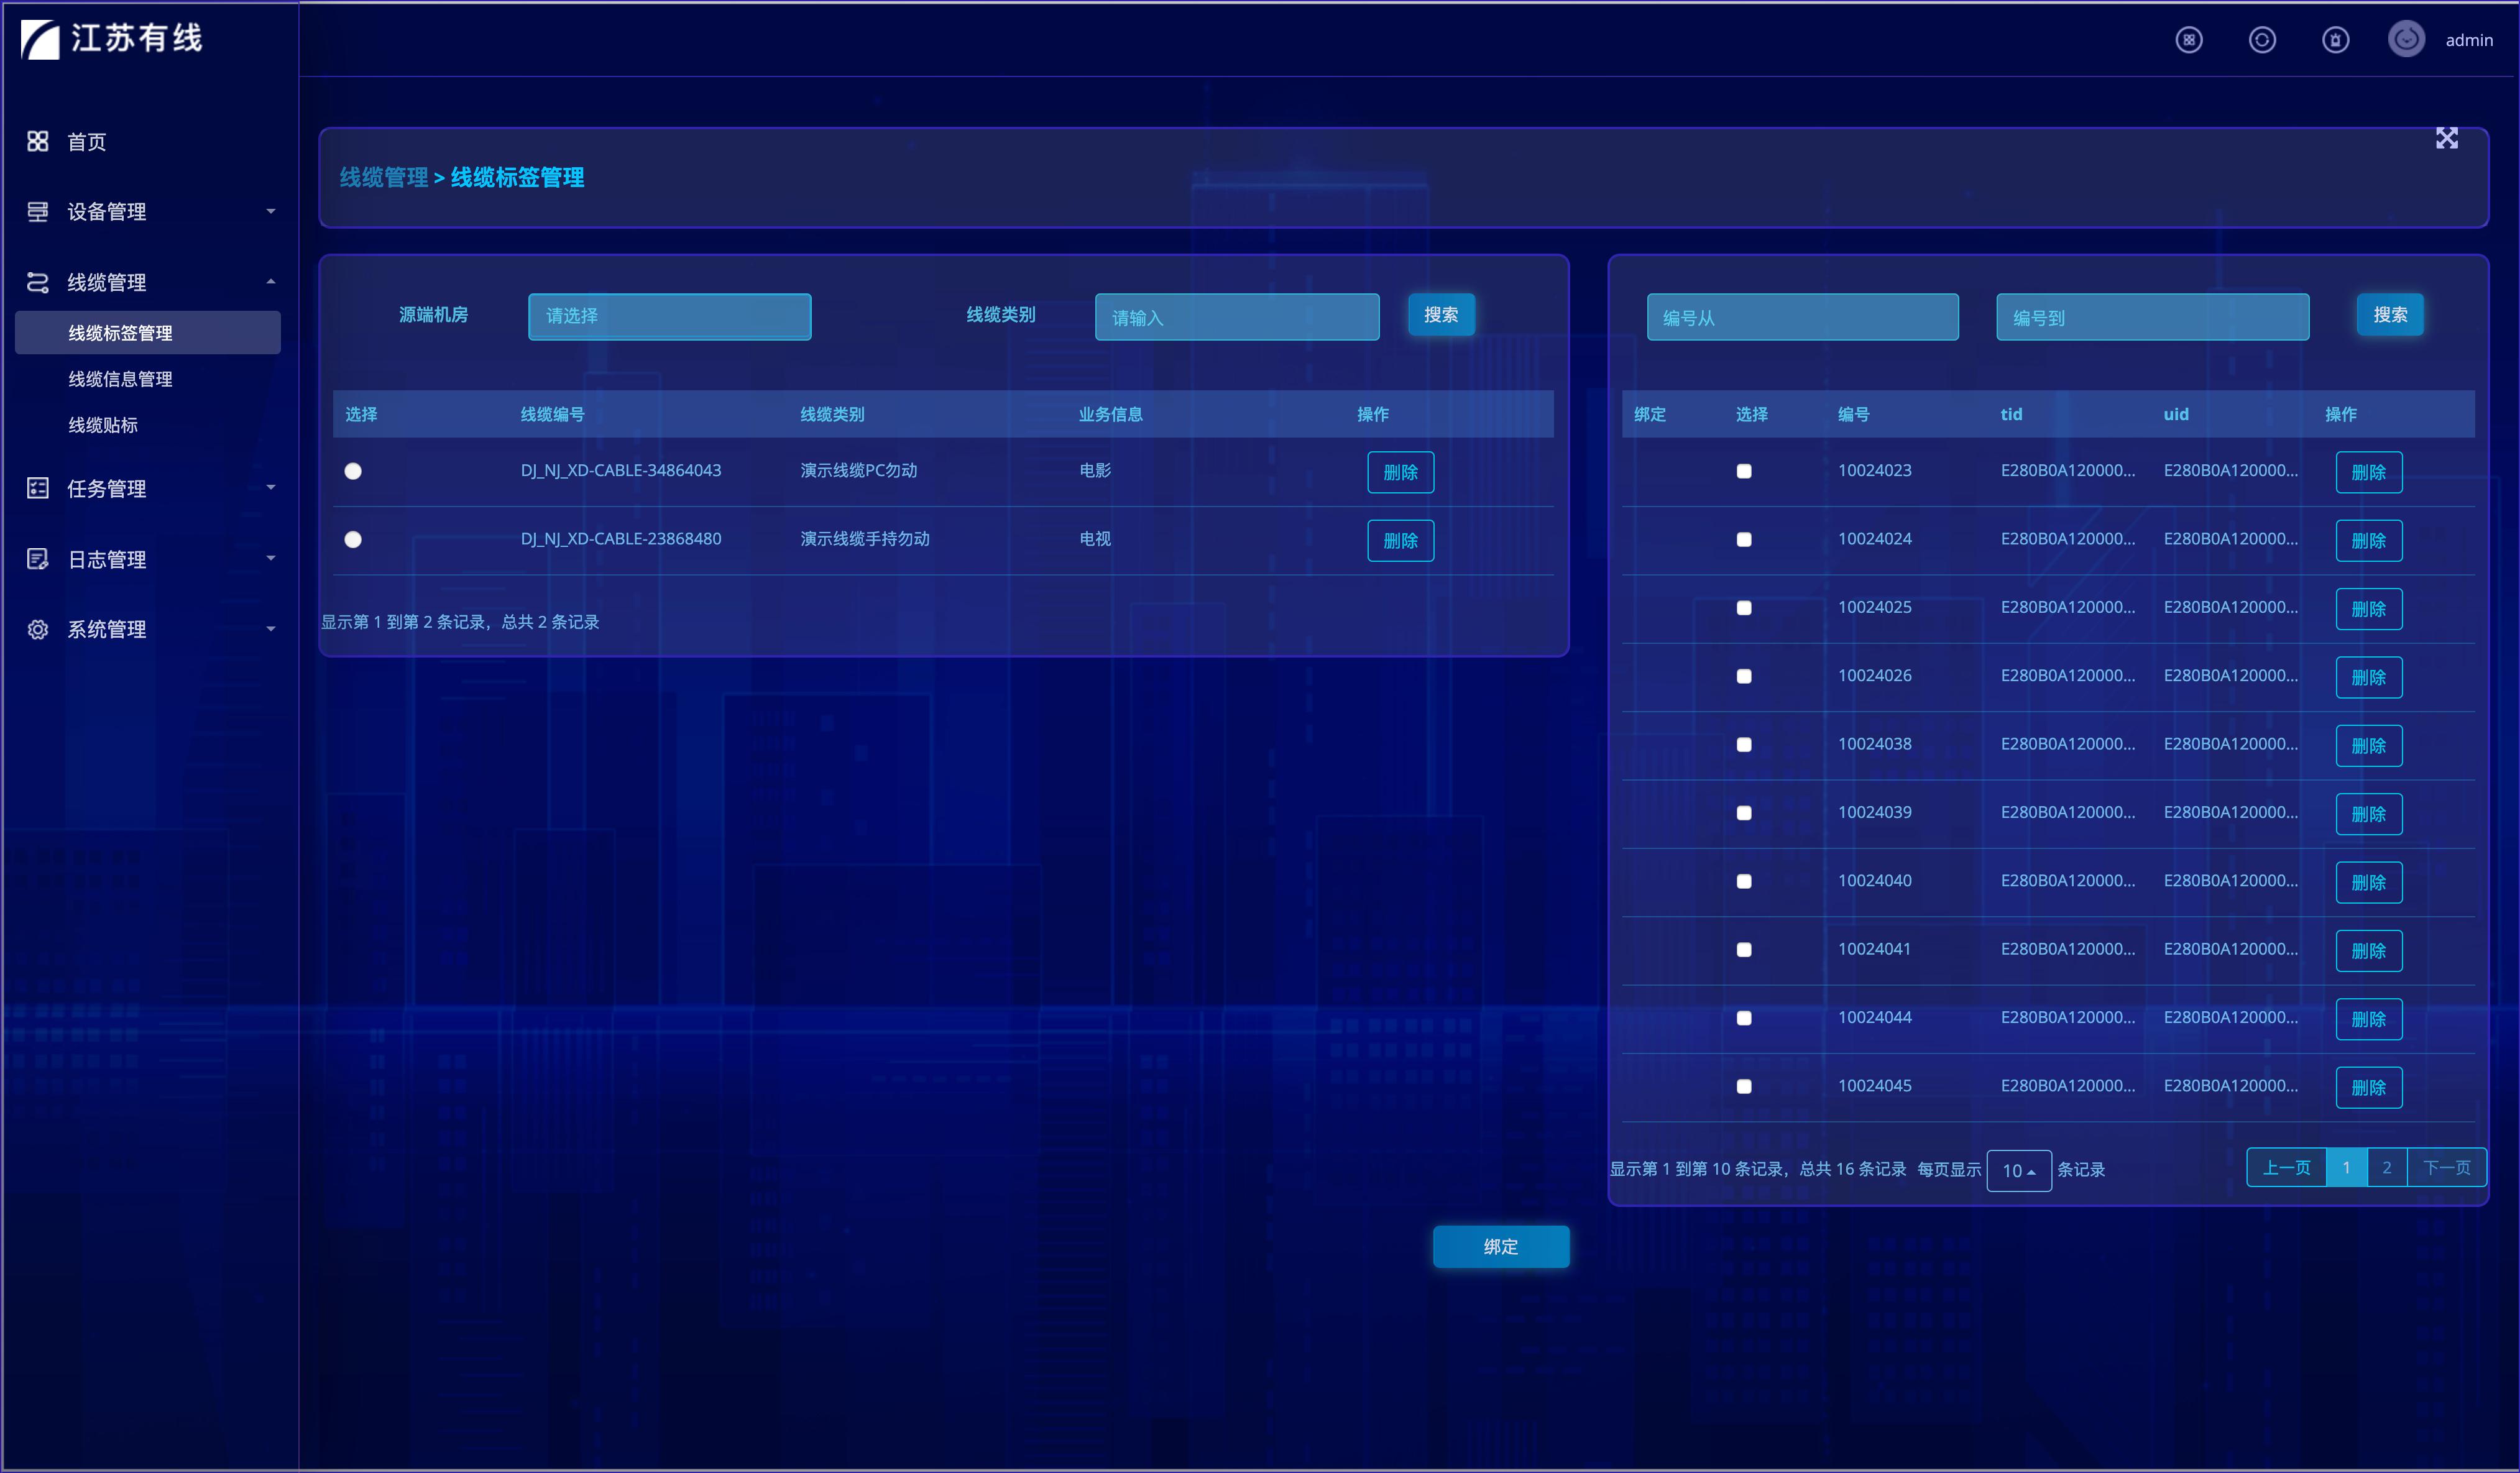The height and width of the screenshot is (1473, 2520).
Task: Delete cable DJ_NJ_XD-CABLE-23868480
Action: click(1400, 540)
